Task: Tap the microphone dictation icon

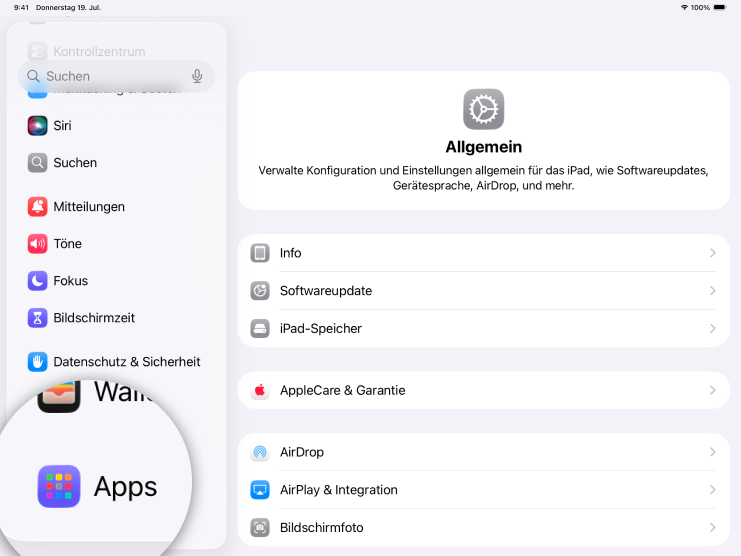Action: pos(197,76)
